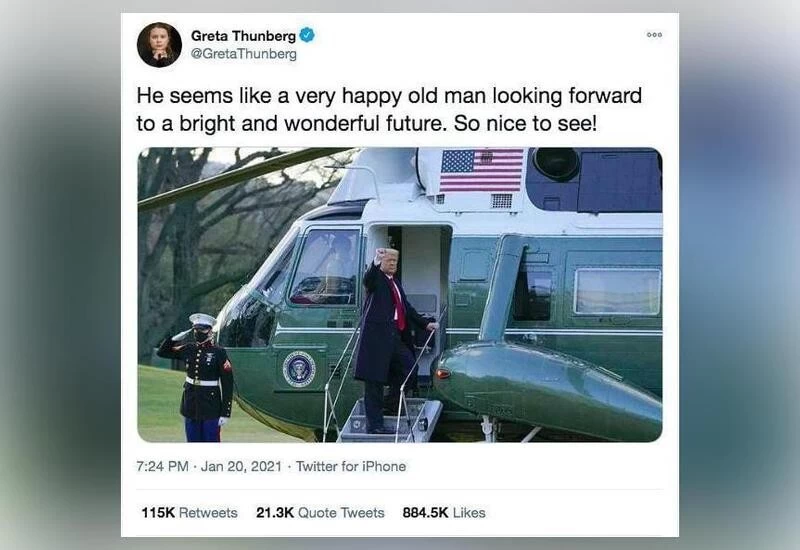Click the Greta Thunberg display name
800x550 pixels.
pos(243,36)
